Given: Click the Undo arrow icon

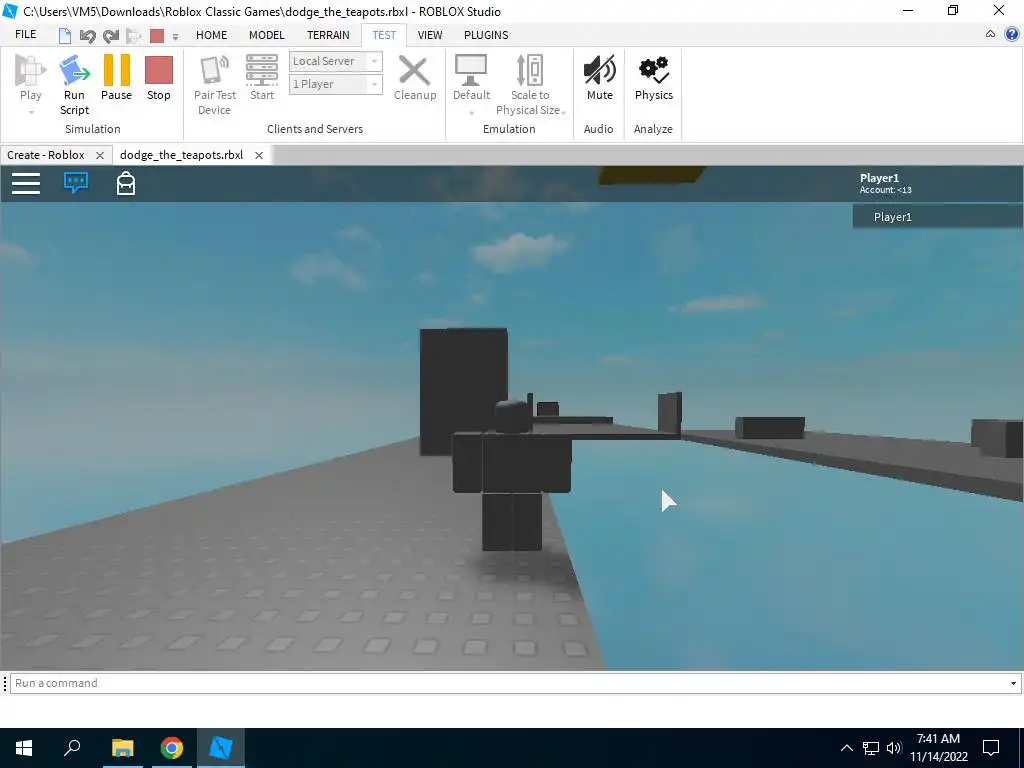Looking at the screenshot, I should pyautogui.click(x=88, y=35).
